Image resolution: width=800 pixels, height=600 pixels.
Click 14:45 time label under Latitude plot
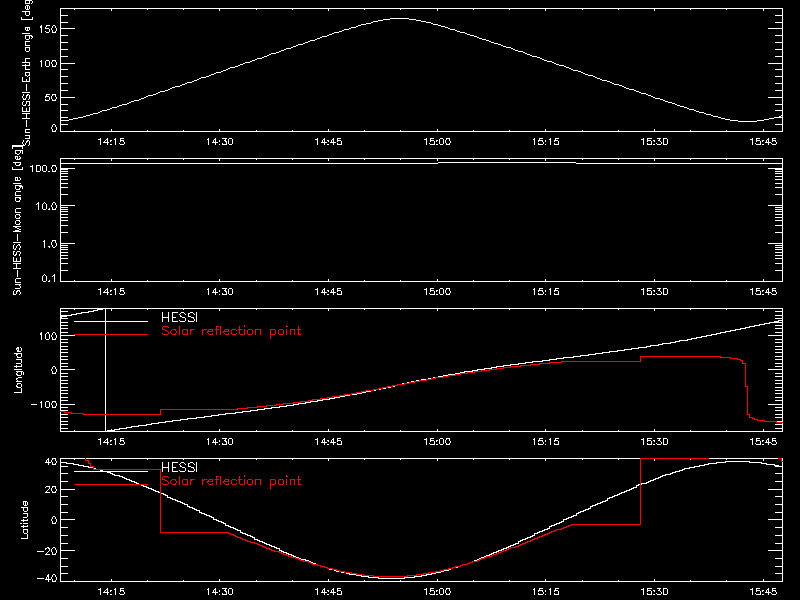point(329,591)
